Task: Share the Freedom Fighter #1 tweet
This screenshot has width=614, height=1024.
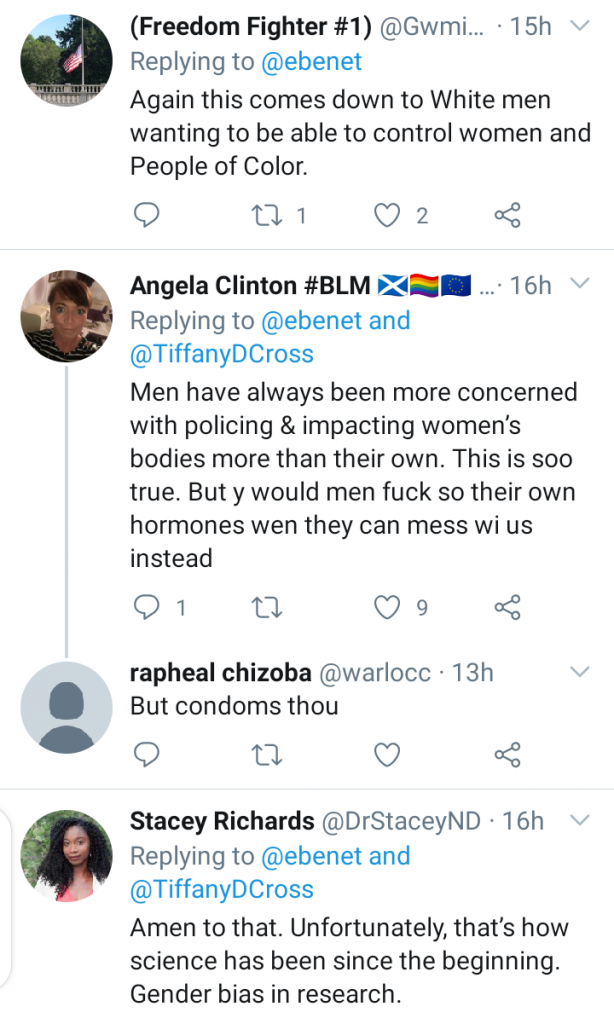Action: (507, 215)
